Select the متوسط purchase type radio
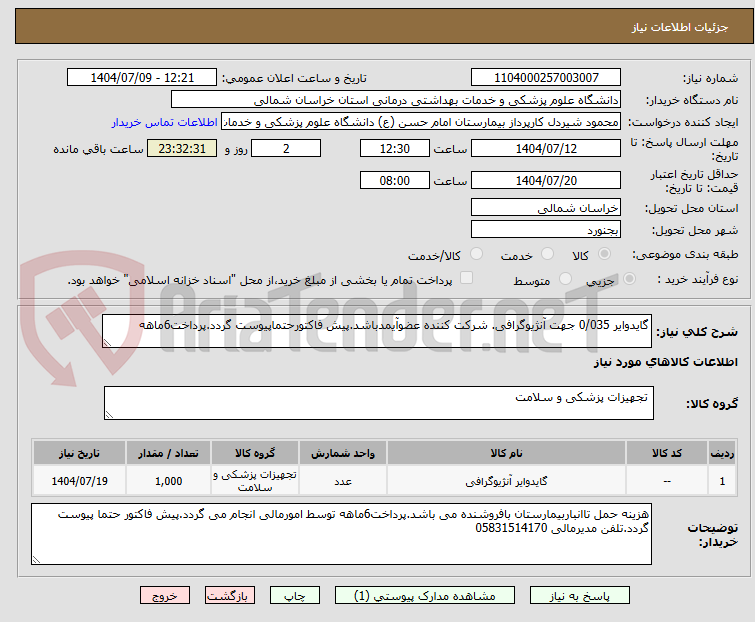 tap(565, 278)
